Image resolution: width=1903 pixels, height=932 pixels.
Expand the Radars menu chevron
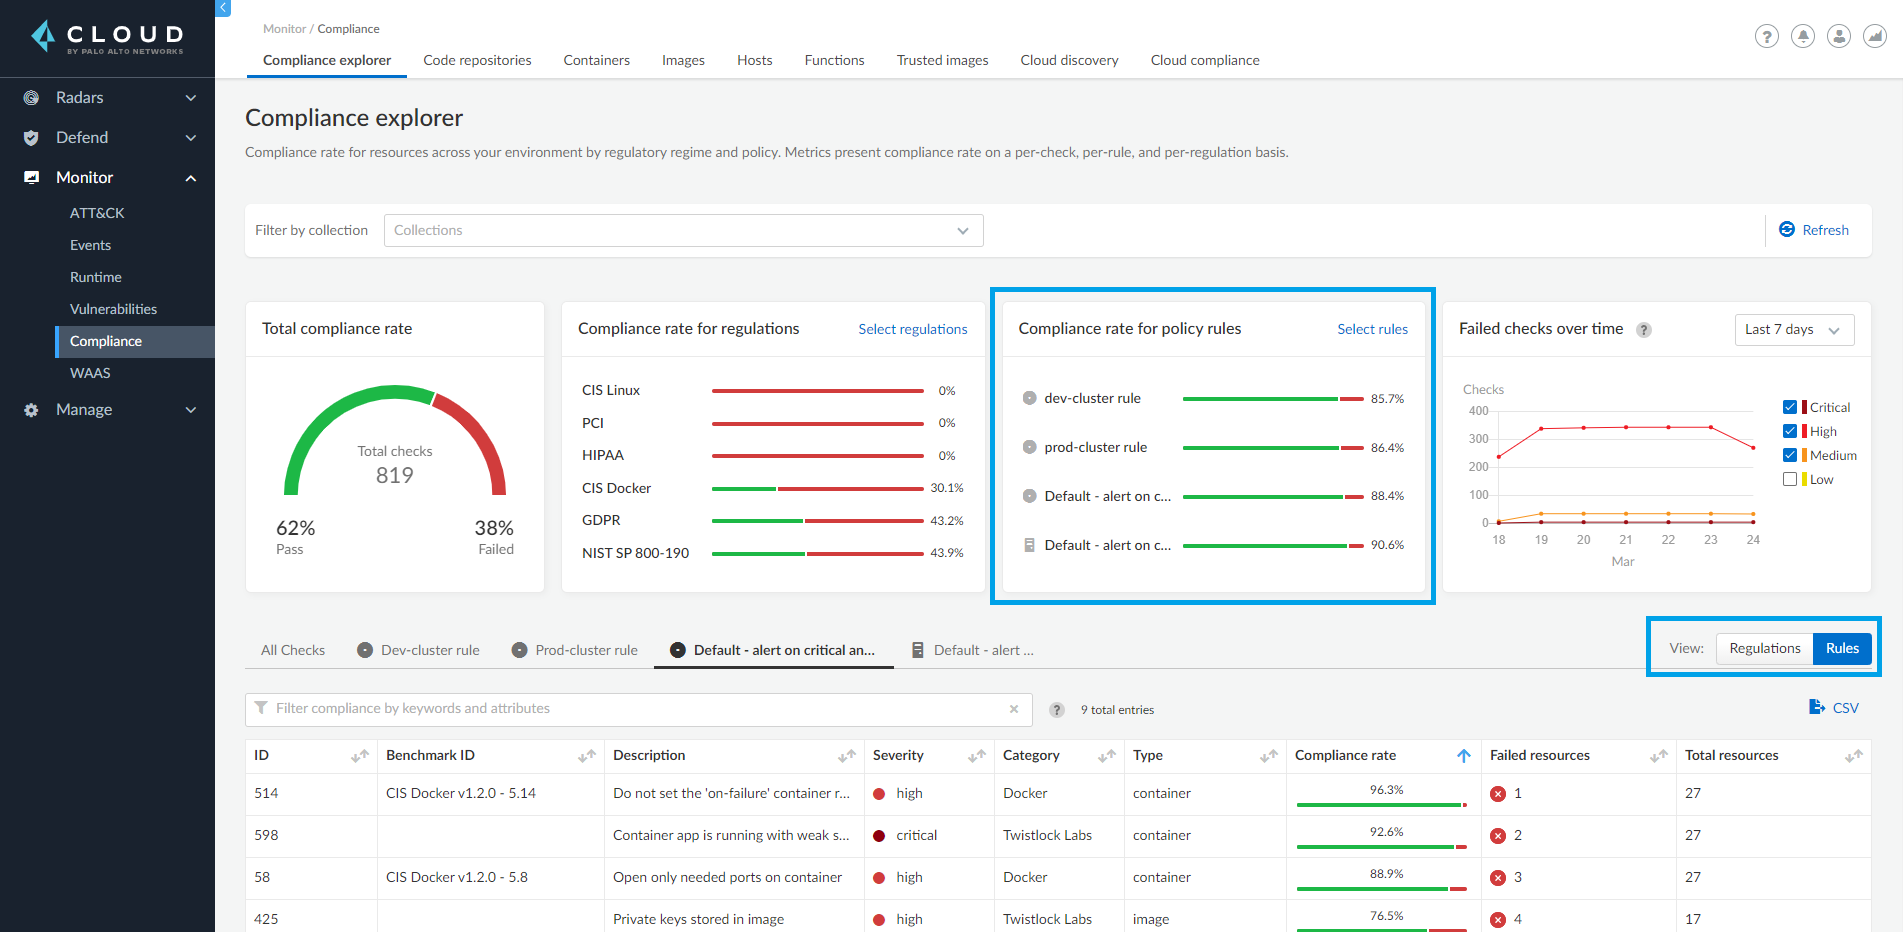(191, 98)
